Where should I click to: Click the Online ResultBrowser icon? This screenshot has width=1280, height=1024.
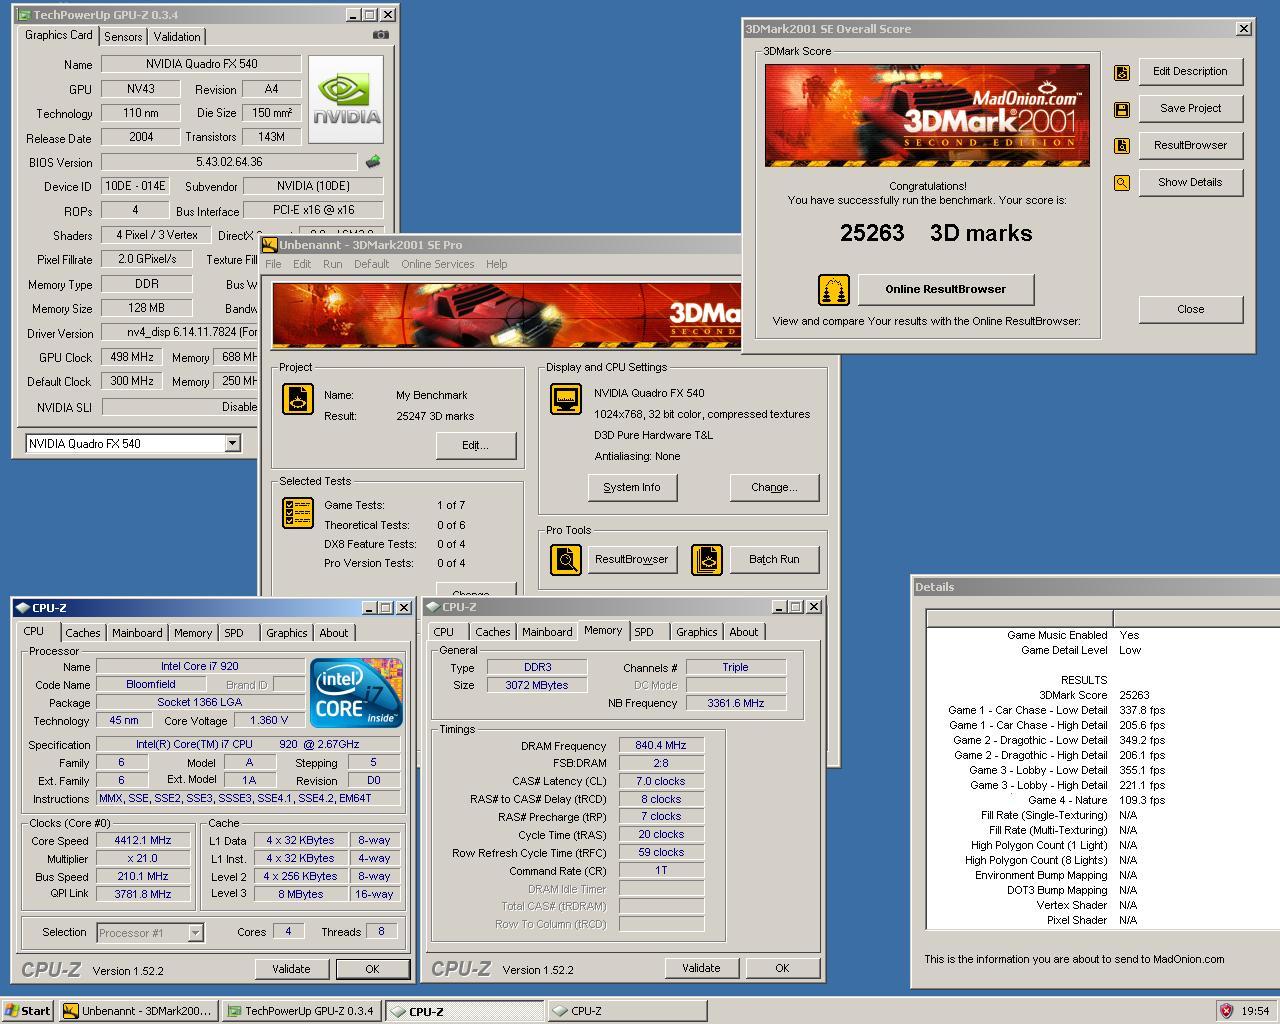(834, 290)
